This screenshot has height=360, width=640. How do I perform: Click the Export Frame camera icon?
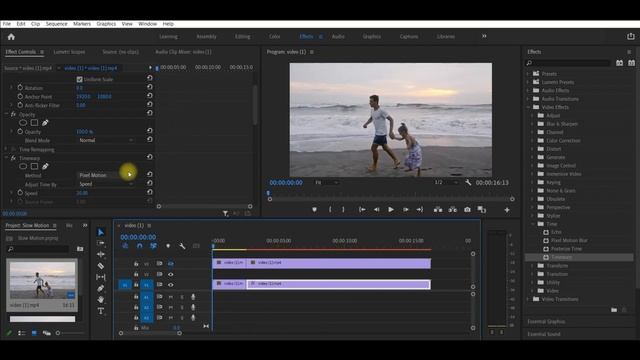(467, 209)
